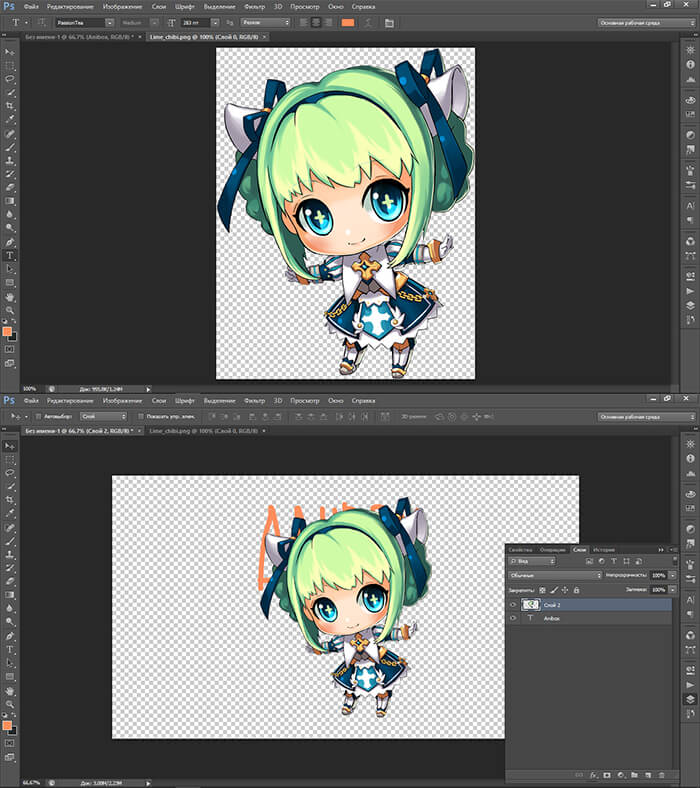The image size is (700, 788).
Task: Add a layer mask from the Layers panel
Action: [x=606, y=775]
